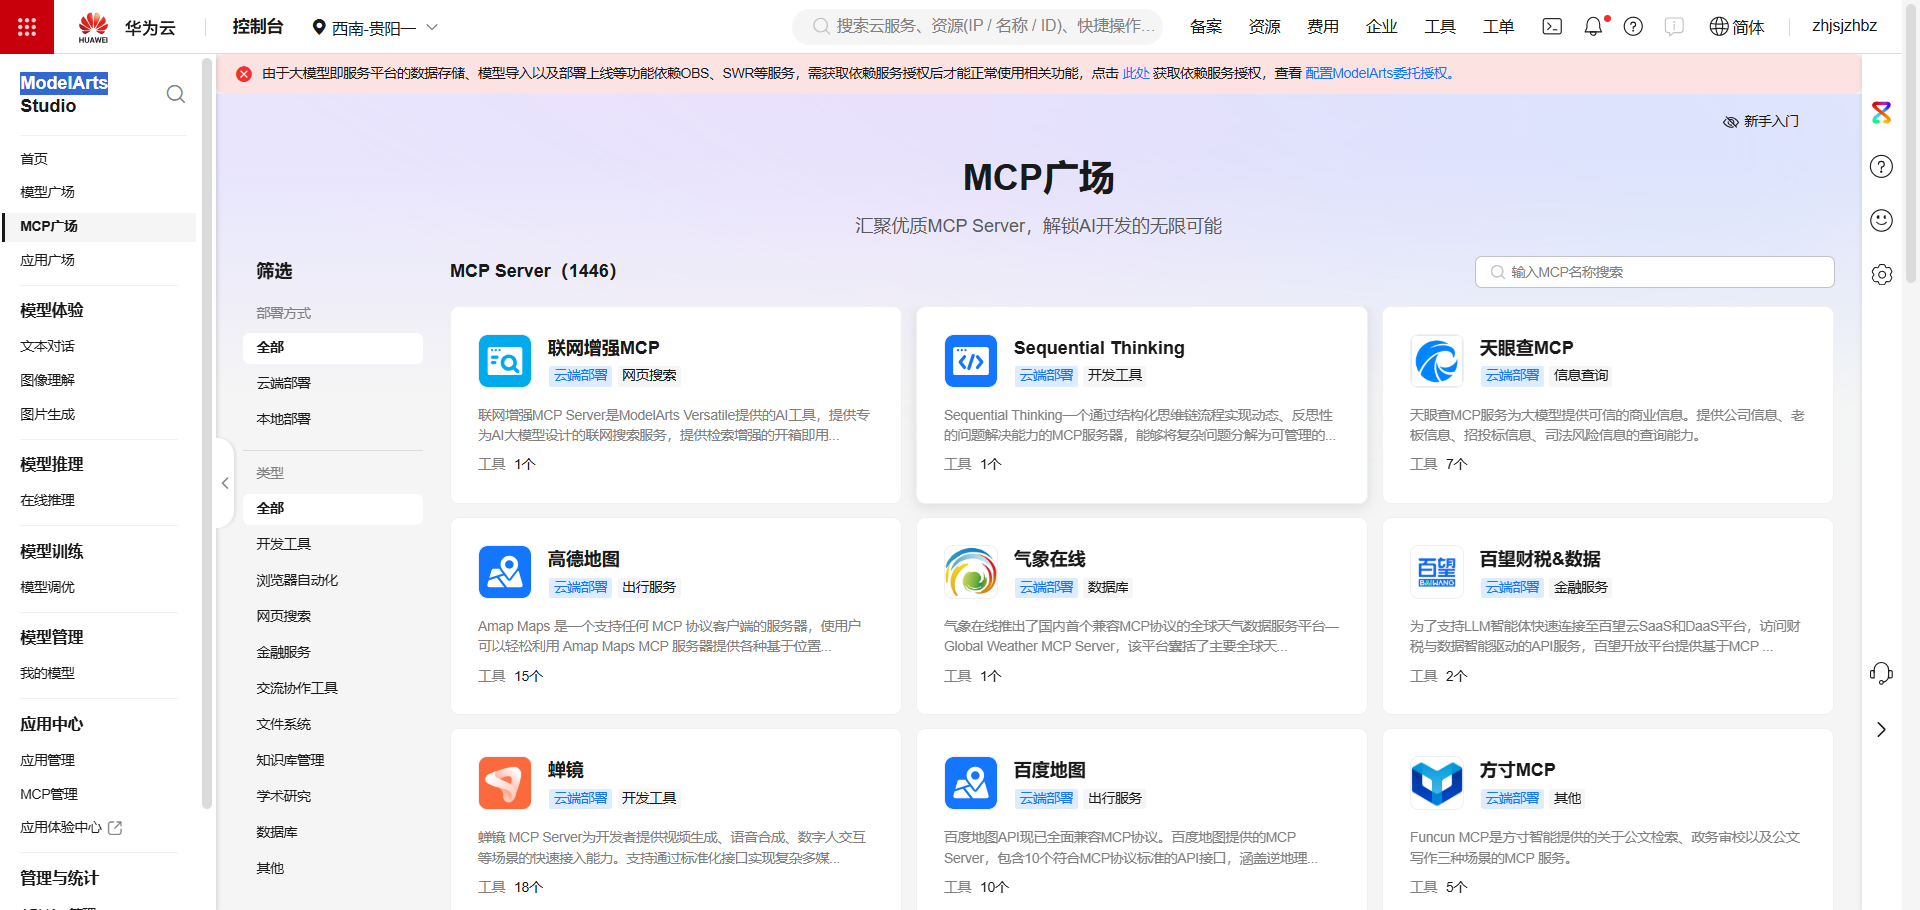Open the zhjsjzhbz account menu
Screen dimensions: 1920x910
tap(1844, 26)
